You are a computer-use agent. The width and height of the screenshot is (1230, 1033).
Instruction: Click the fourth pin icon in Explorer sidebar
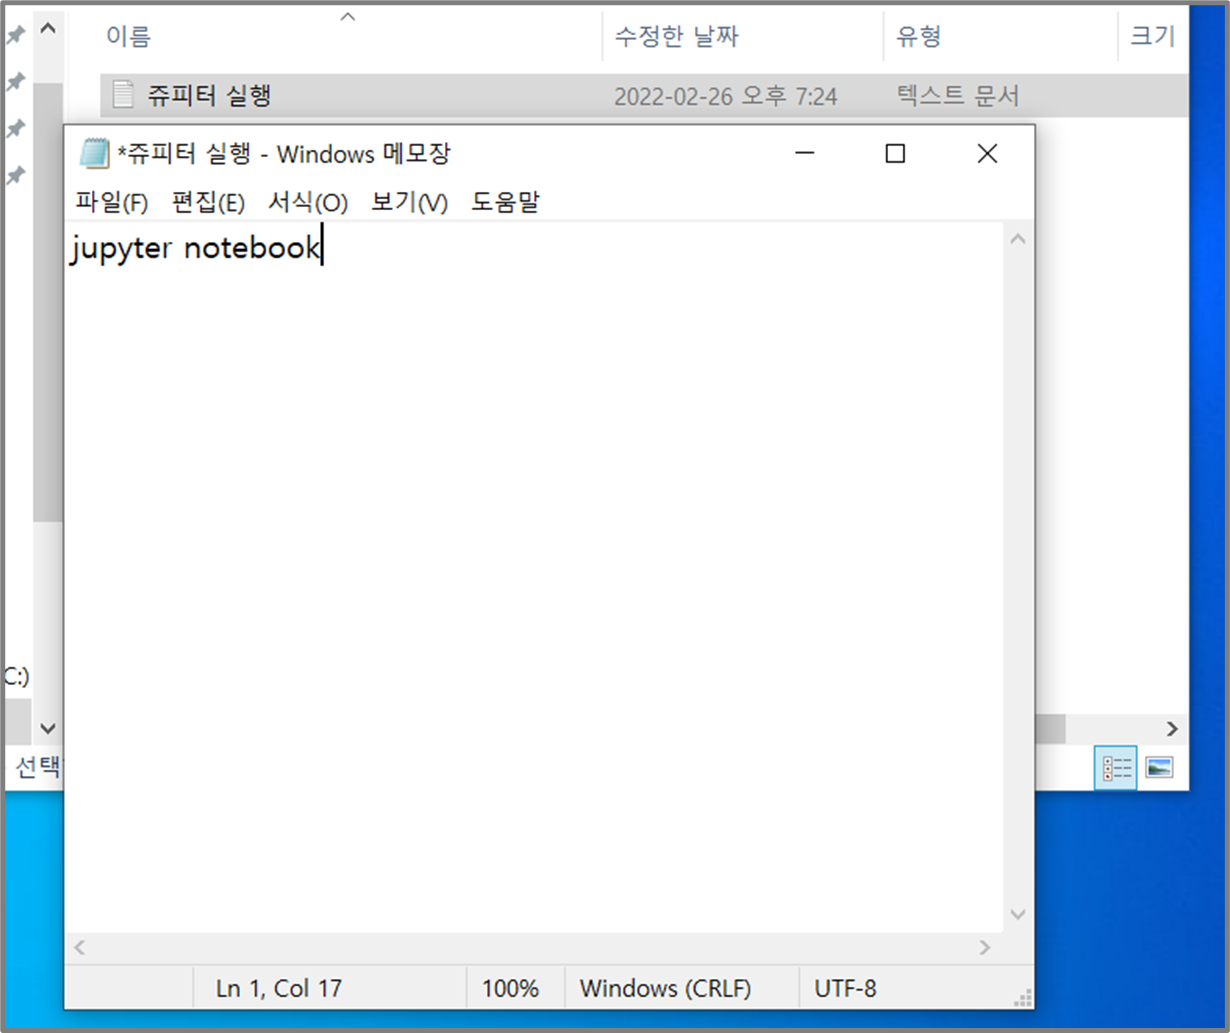[15, 176]
